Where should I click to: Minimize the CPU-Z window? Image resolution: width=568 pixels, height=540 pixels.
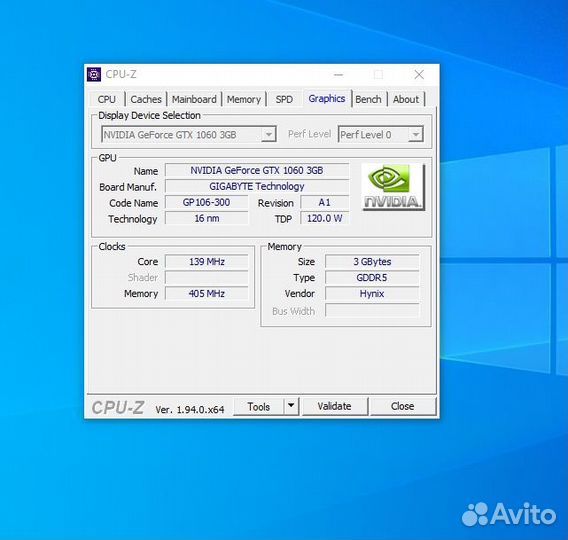pyautogui.click(x=338, y=75)
